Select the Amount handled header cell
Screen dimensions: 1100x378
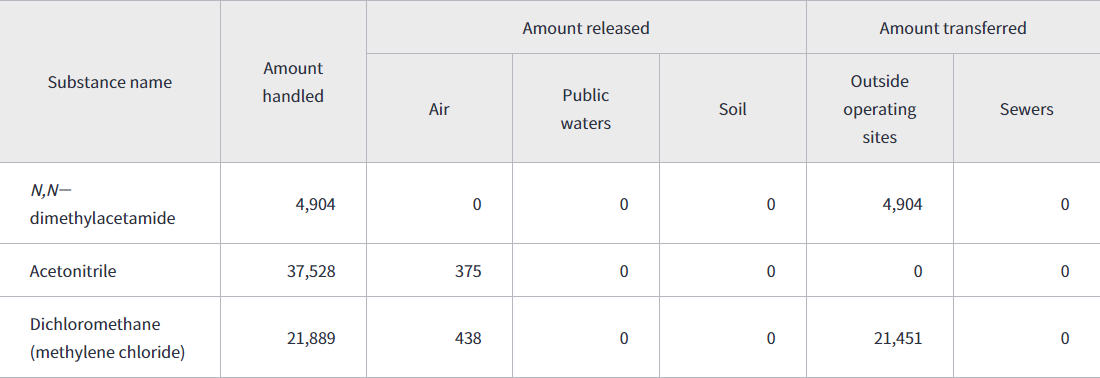(x=293, y=82)
